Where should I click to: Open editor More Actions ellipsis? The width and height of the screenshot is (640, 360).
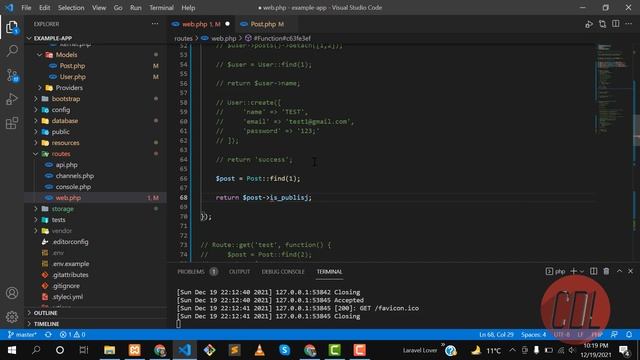pos(629,24)
